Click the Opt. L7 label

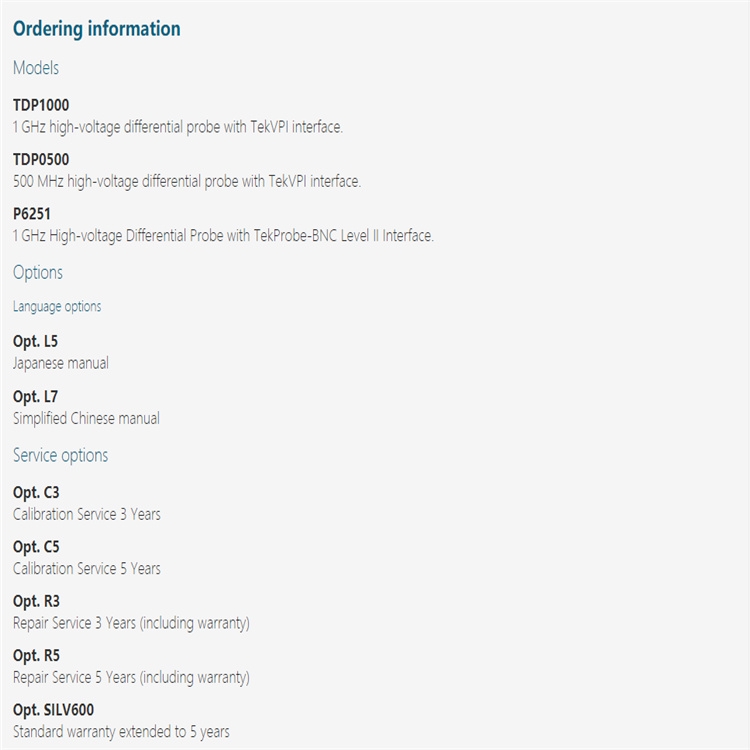tap(36, 396)
